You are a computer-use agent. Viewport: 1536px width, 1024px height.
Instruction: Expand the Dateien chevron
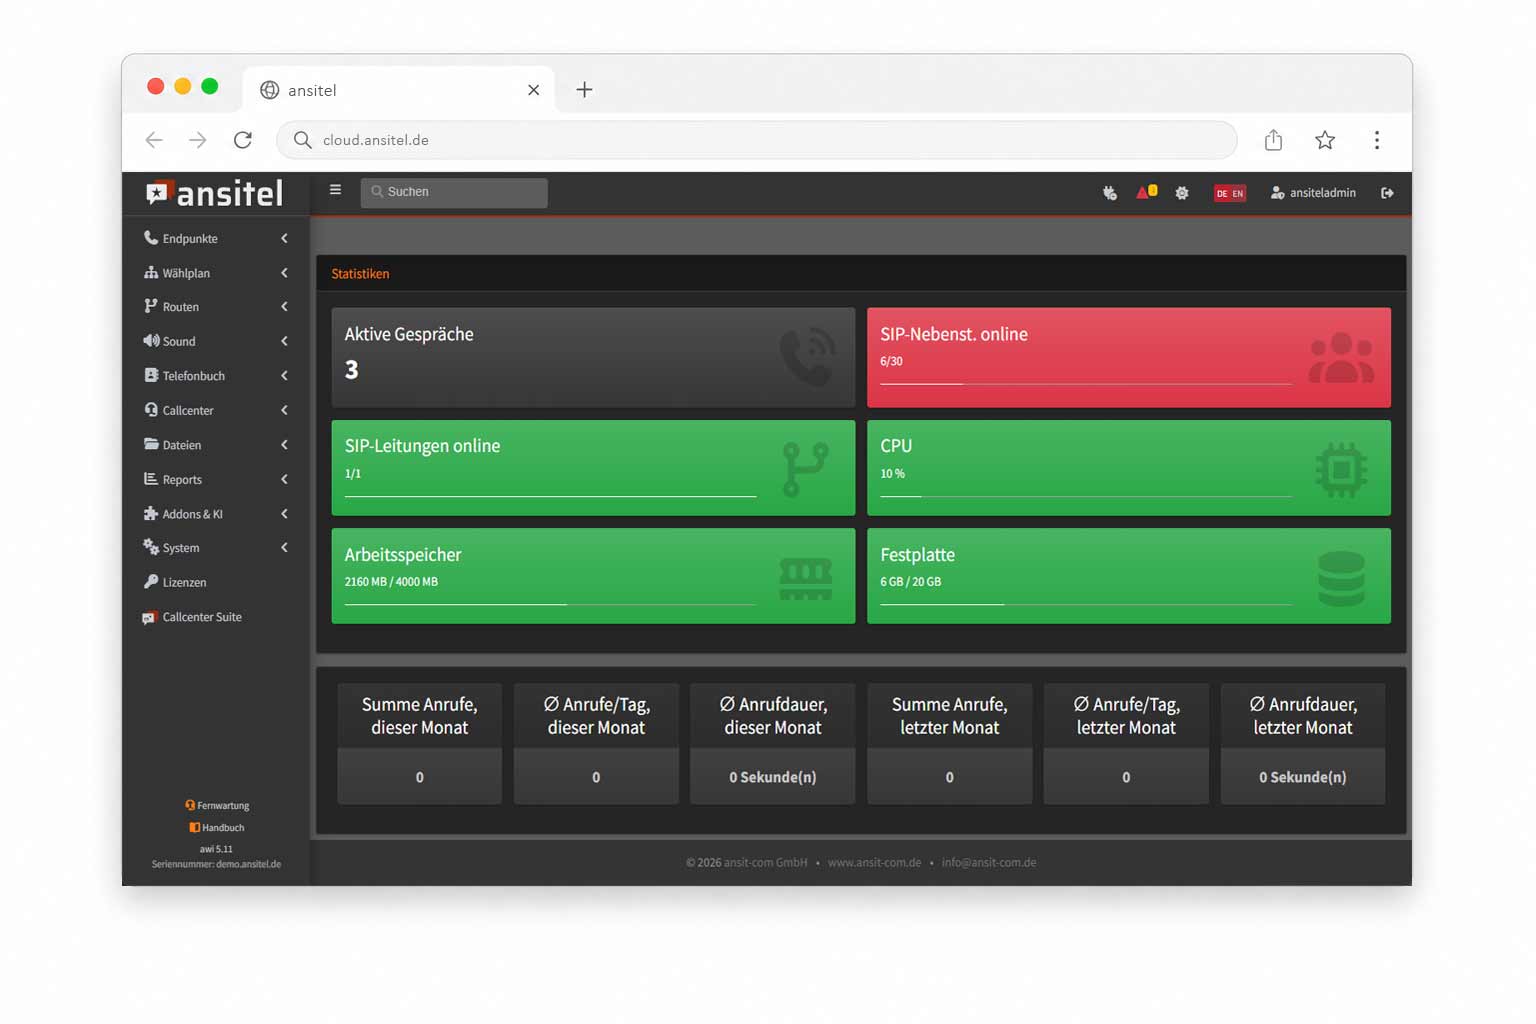[284, 444]
